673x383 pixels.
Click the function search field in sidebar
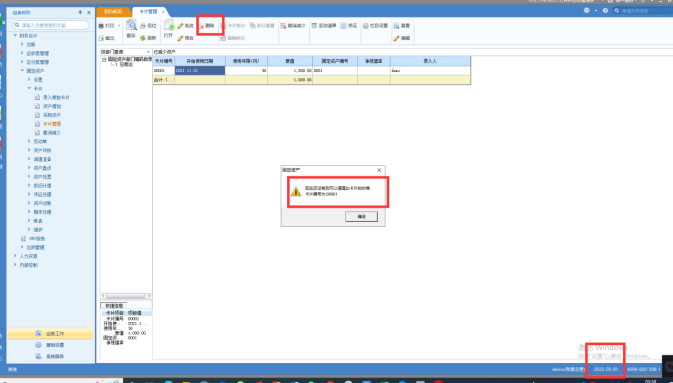click(x=51, y=25)
